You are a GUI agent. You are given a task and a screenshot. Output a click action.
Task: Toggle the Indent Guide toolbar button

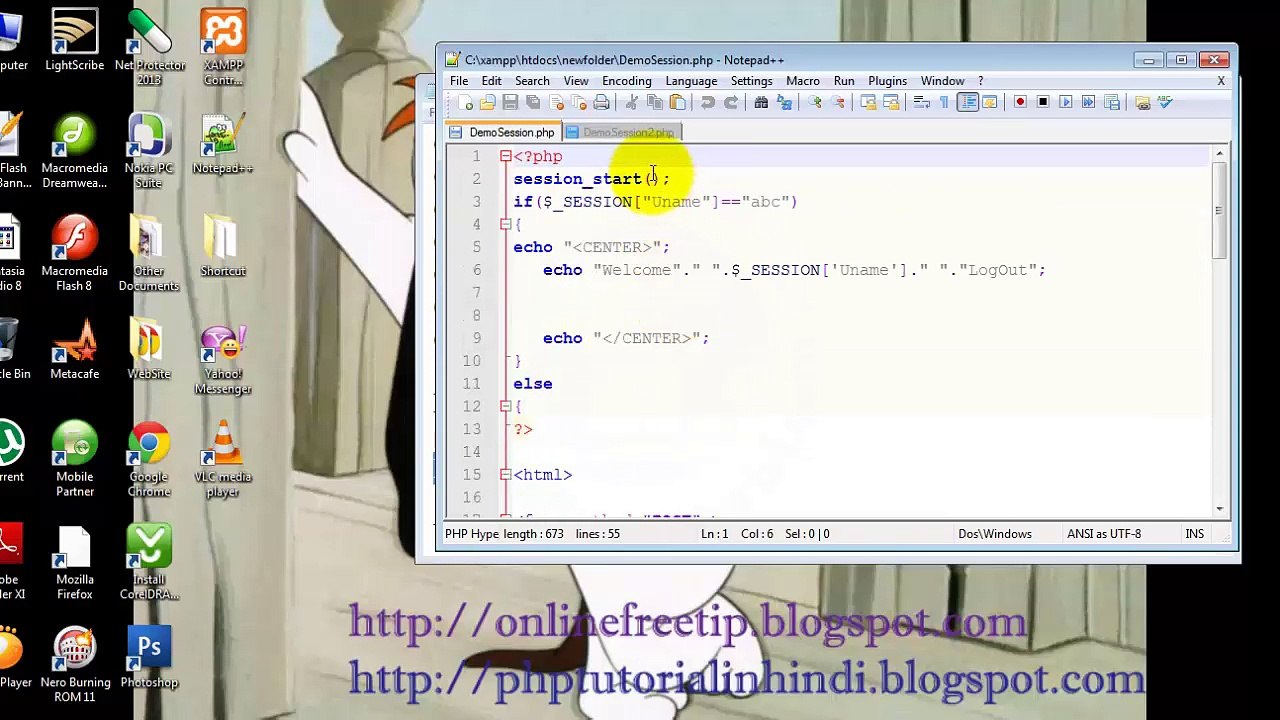pyautogui.click(x=969, y=102)
